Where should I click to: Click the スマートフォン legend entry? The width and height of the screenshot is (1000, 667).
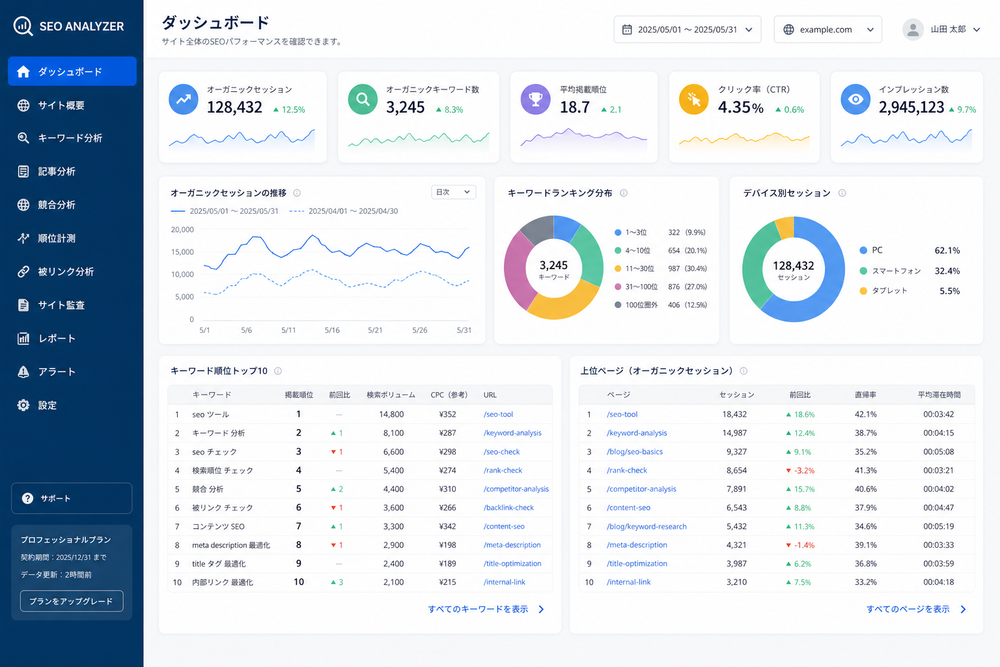tap(909, 271)
